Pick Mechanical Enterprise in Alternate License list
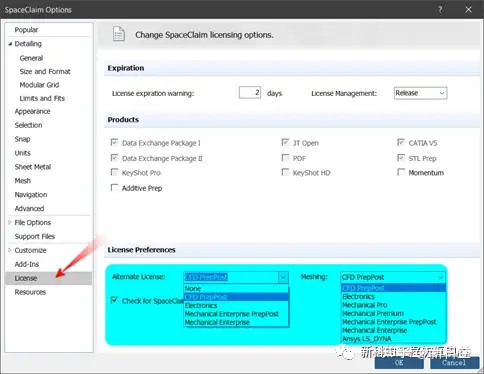This screenshot has width=484, height=374. click(236, 322)
